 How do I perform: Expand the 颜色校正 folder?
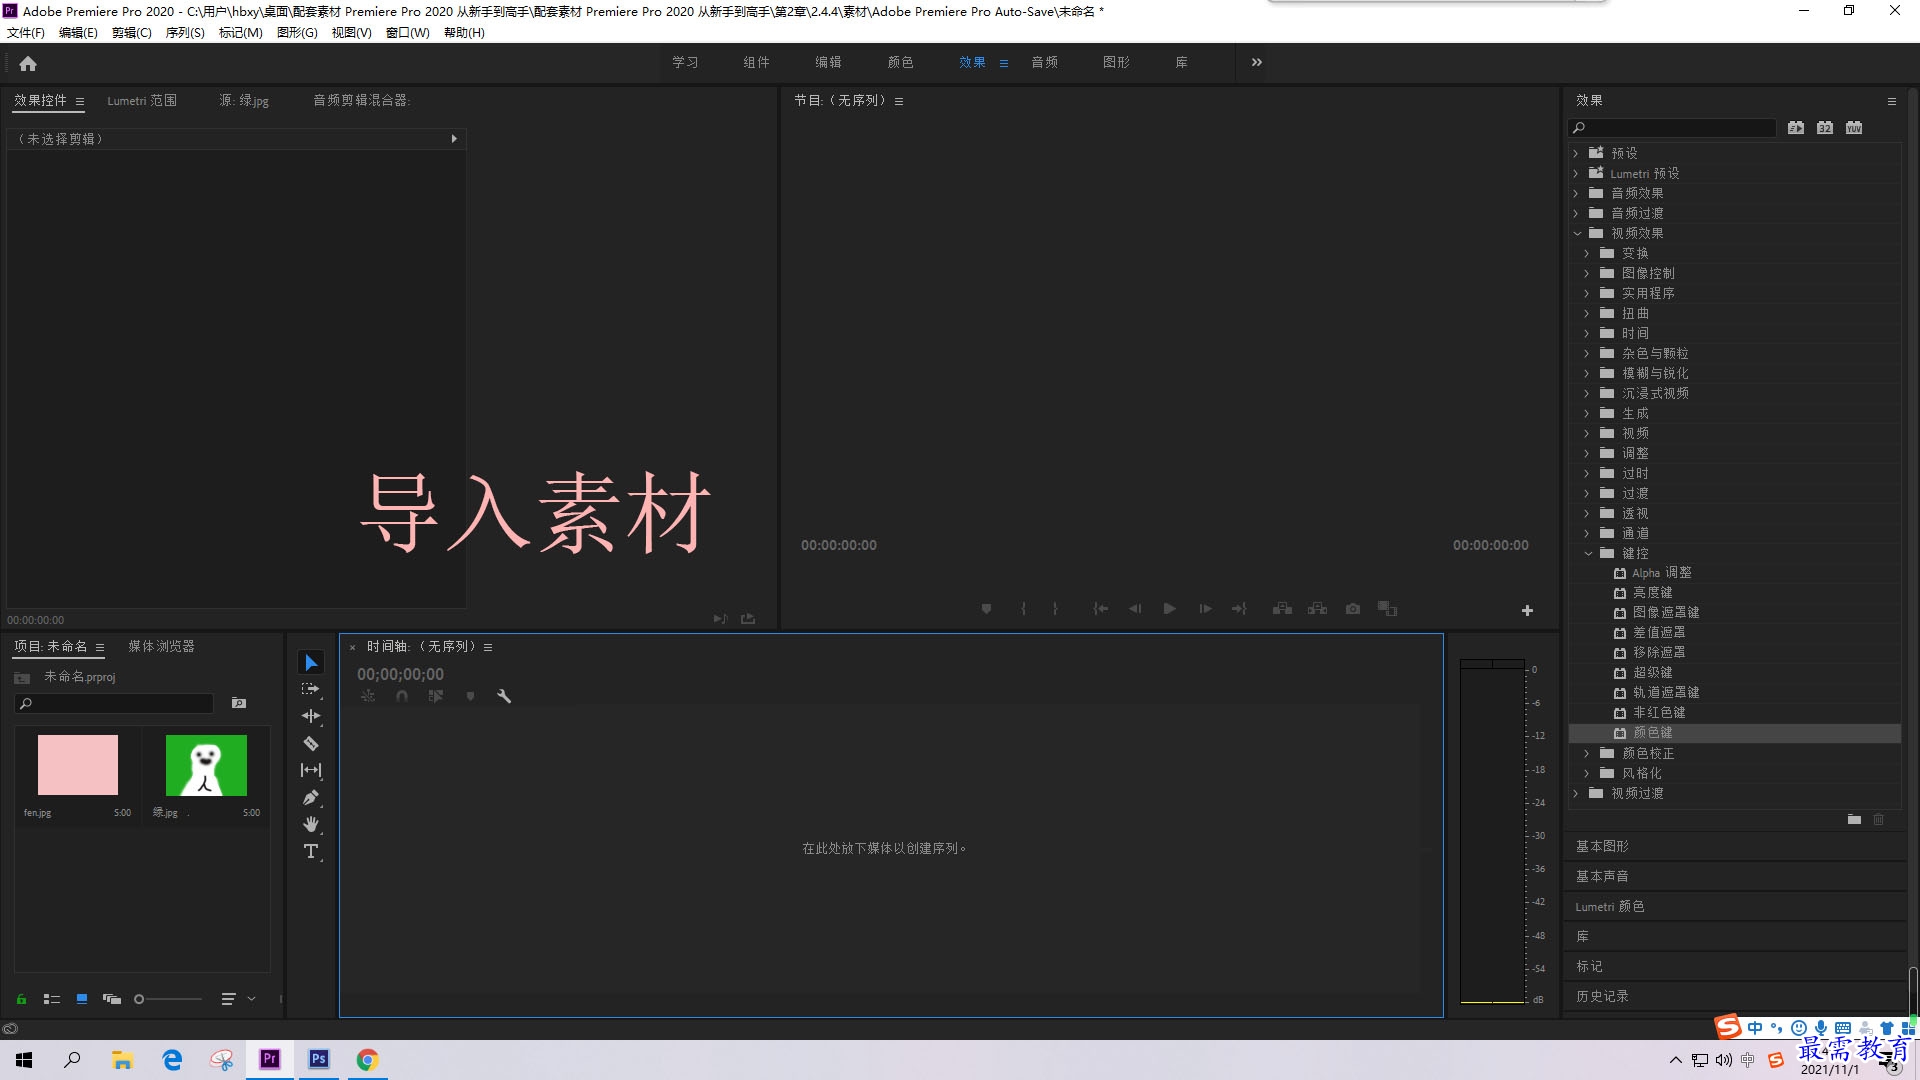pos(1587,753)
